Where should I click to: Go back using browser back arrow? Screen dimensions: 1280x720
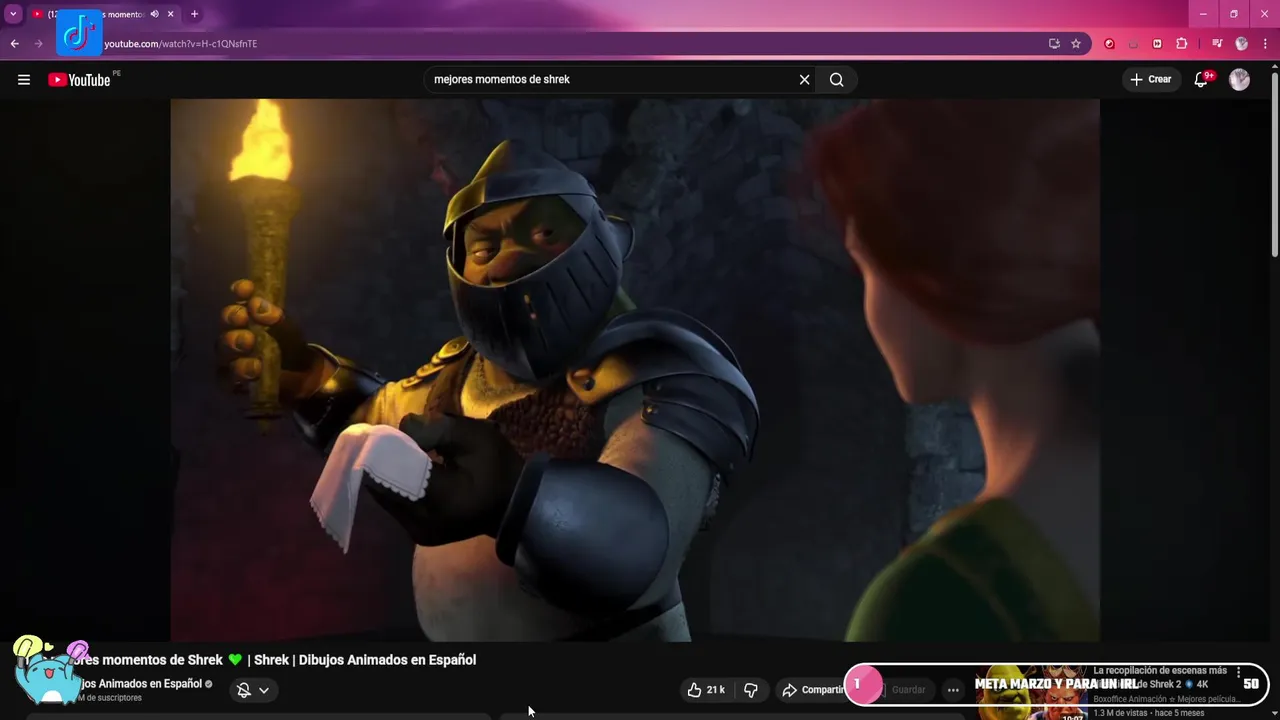[x=14, y=44]
